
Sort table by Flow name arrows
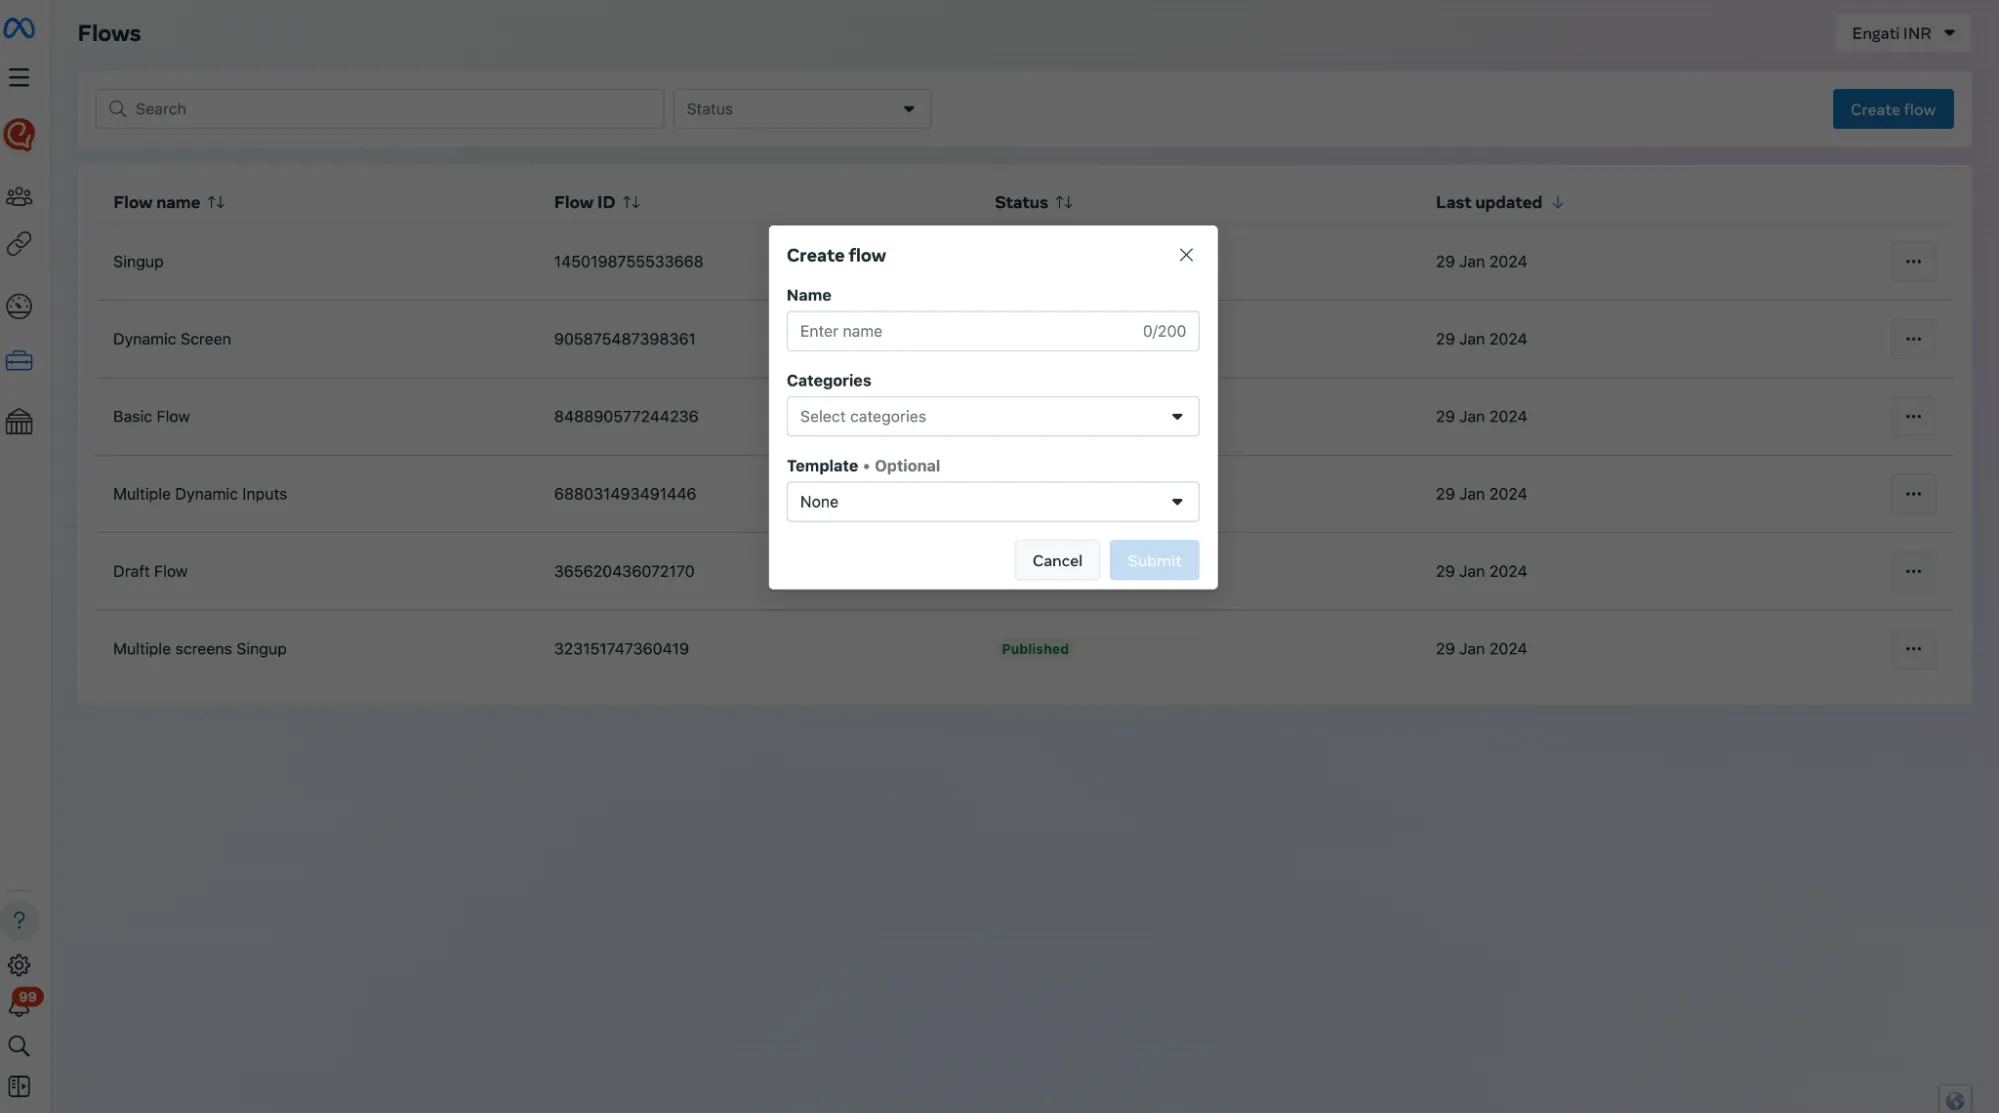point(216,202)
